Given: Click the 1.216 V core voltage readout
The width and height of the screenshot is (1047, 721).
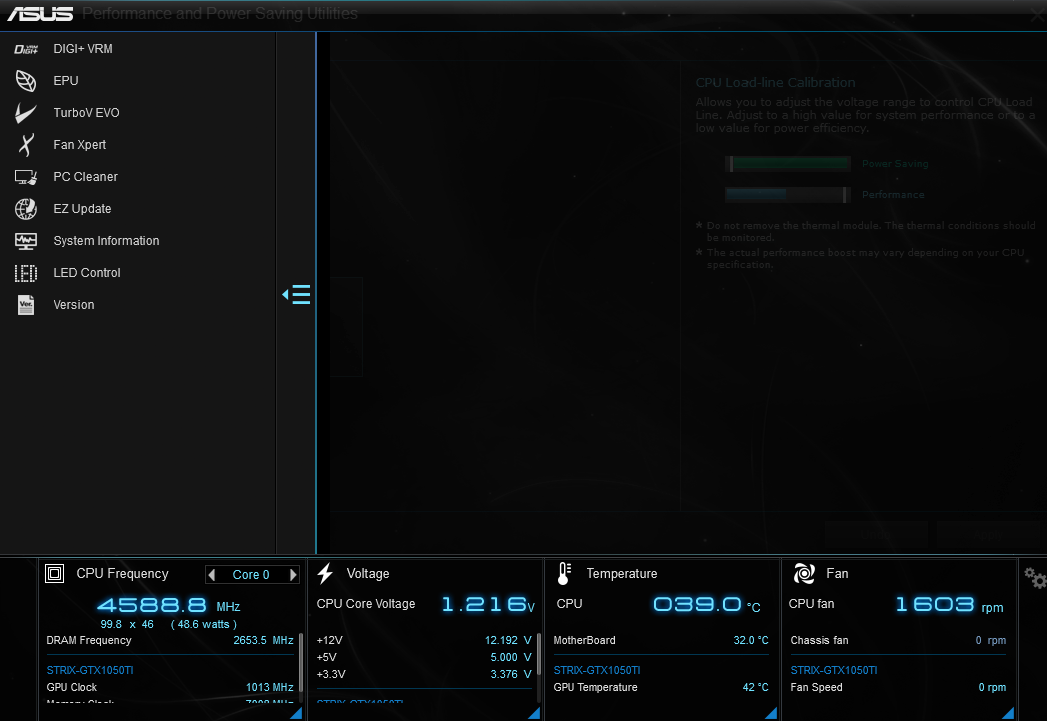Looking at the screenshot, I should tap(488, 605).
